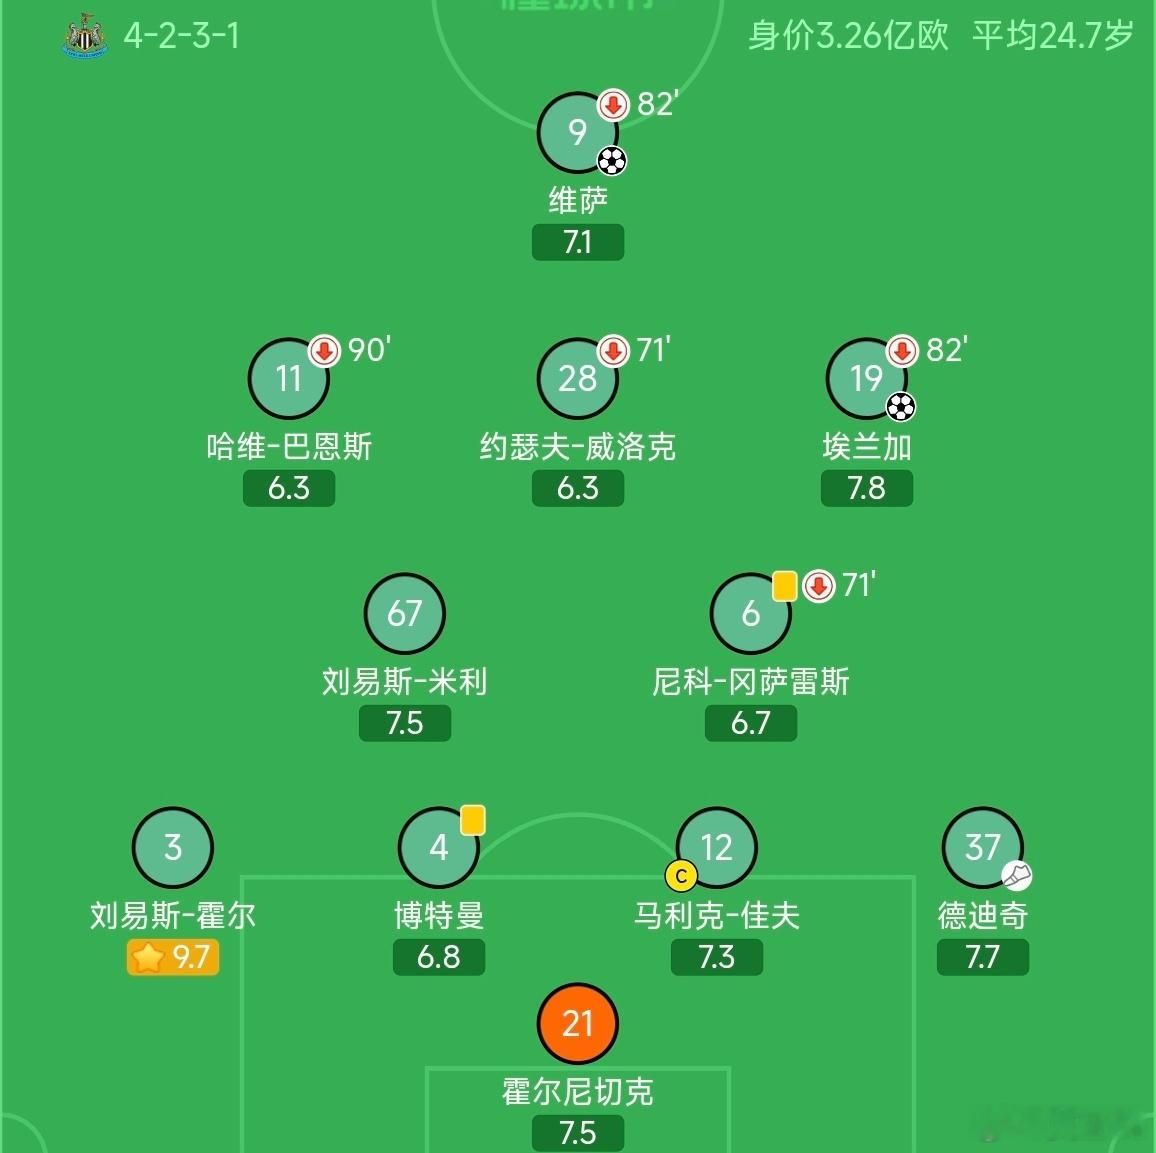Click the 刘易斯-霍尔 player name
This screenshot has width=1156, height=1153.
coord(173,916)
